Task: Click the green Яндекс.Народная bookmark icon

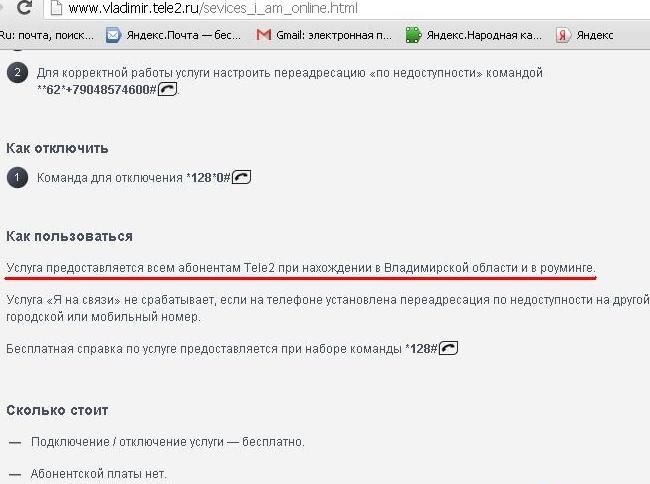Action: (x=413, y=35)
